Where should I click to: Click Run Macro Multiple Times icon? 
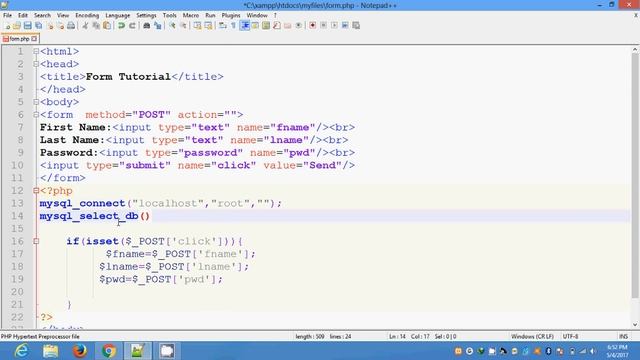coord(345,26)
